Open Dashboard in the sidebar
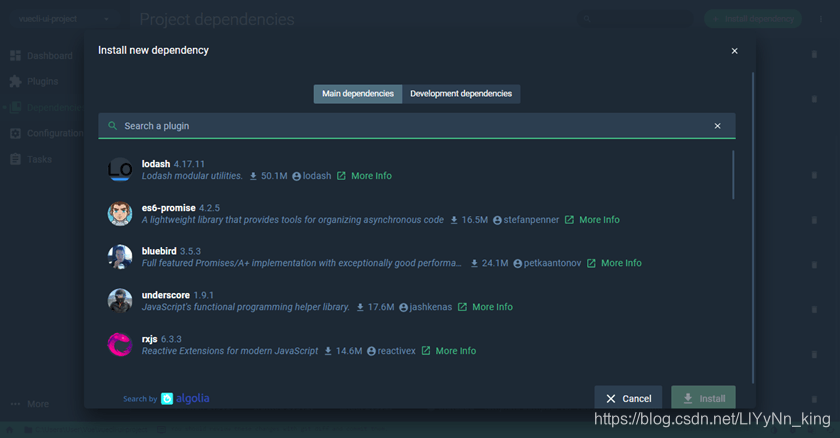Viewport: 840px width, 438px height. (42, 56)
